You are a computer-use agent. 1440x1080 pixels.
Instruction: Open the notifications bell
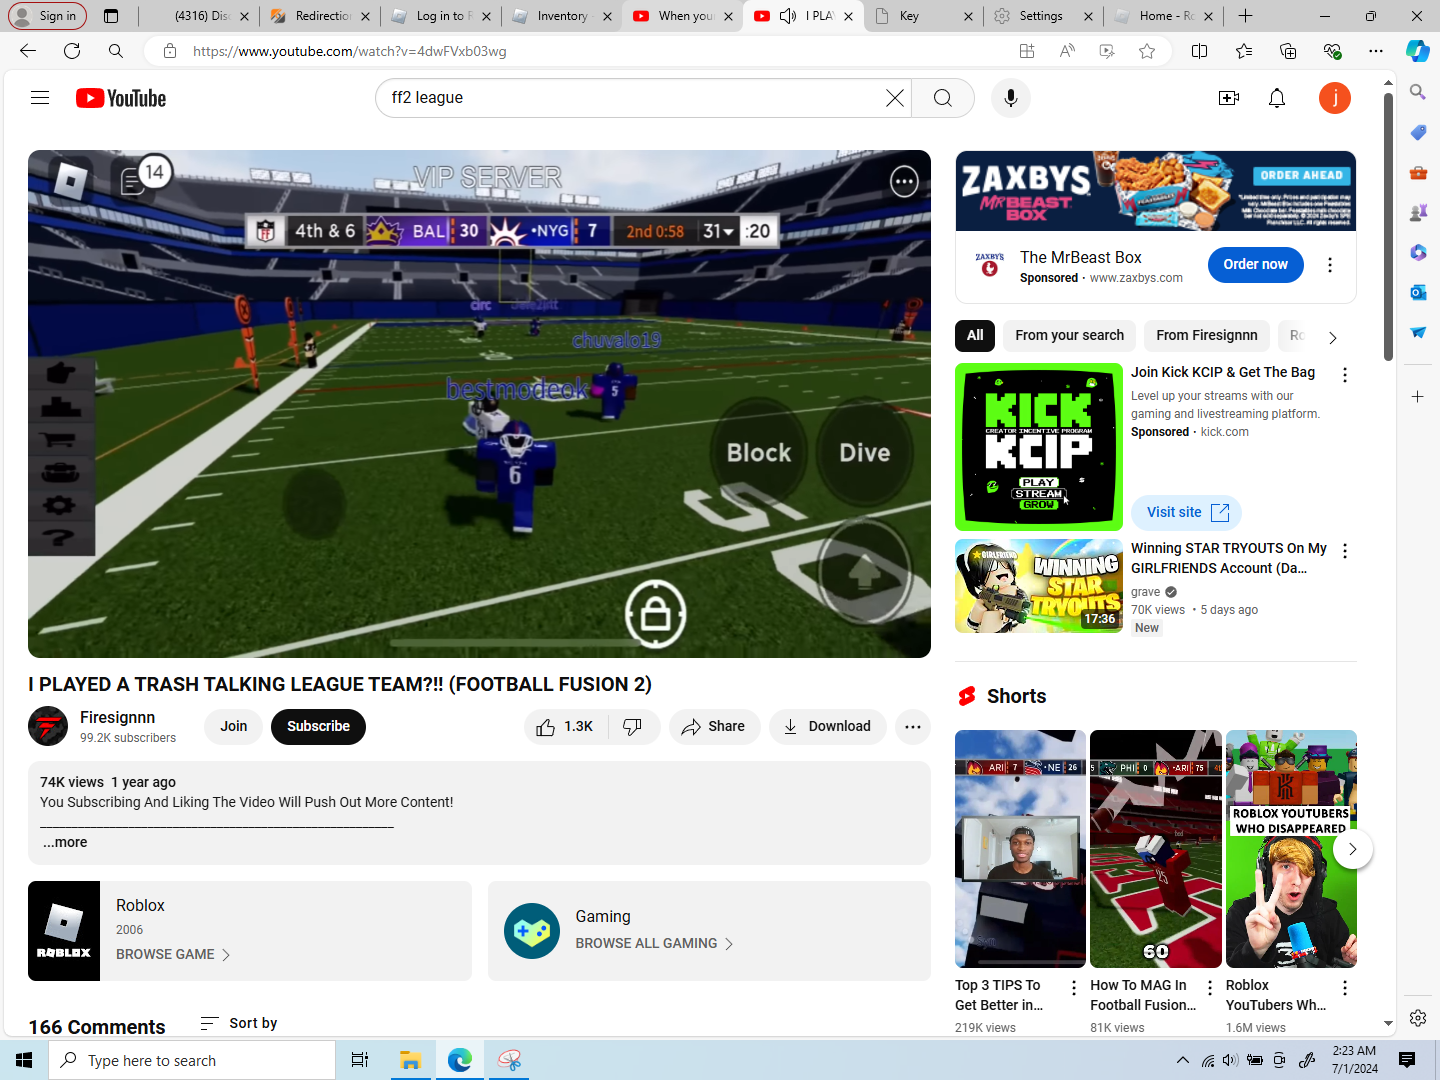pyautogui.click(x=1277, y=98)
